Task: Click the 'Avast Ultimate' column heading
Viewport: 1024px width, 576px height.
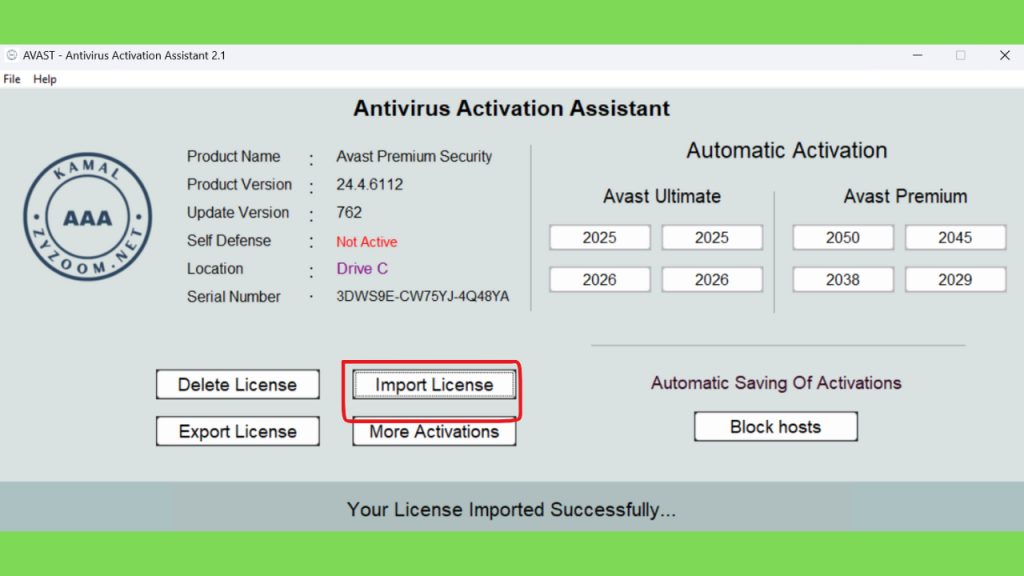Action: click(x=662, y=197)
